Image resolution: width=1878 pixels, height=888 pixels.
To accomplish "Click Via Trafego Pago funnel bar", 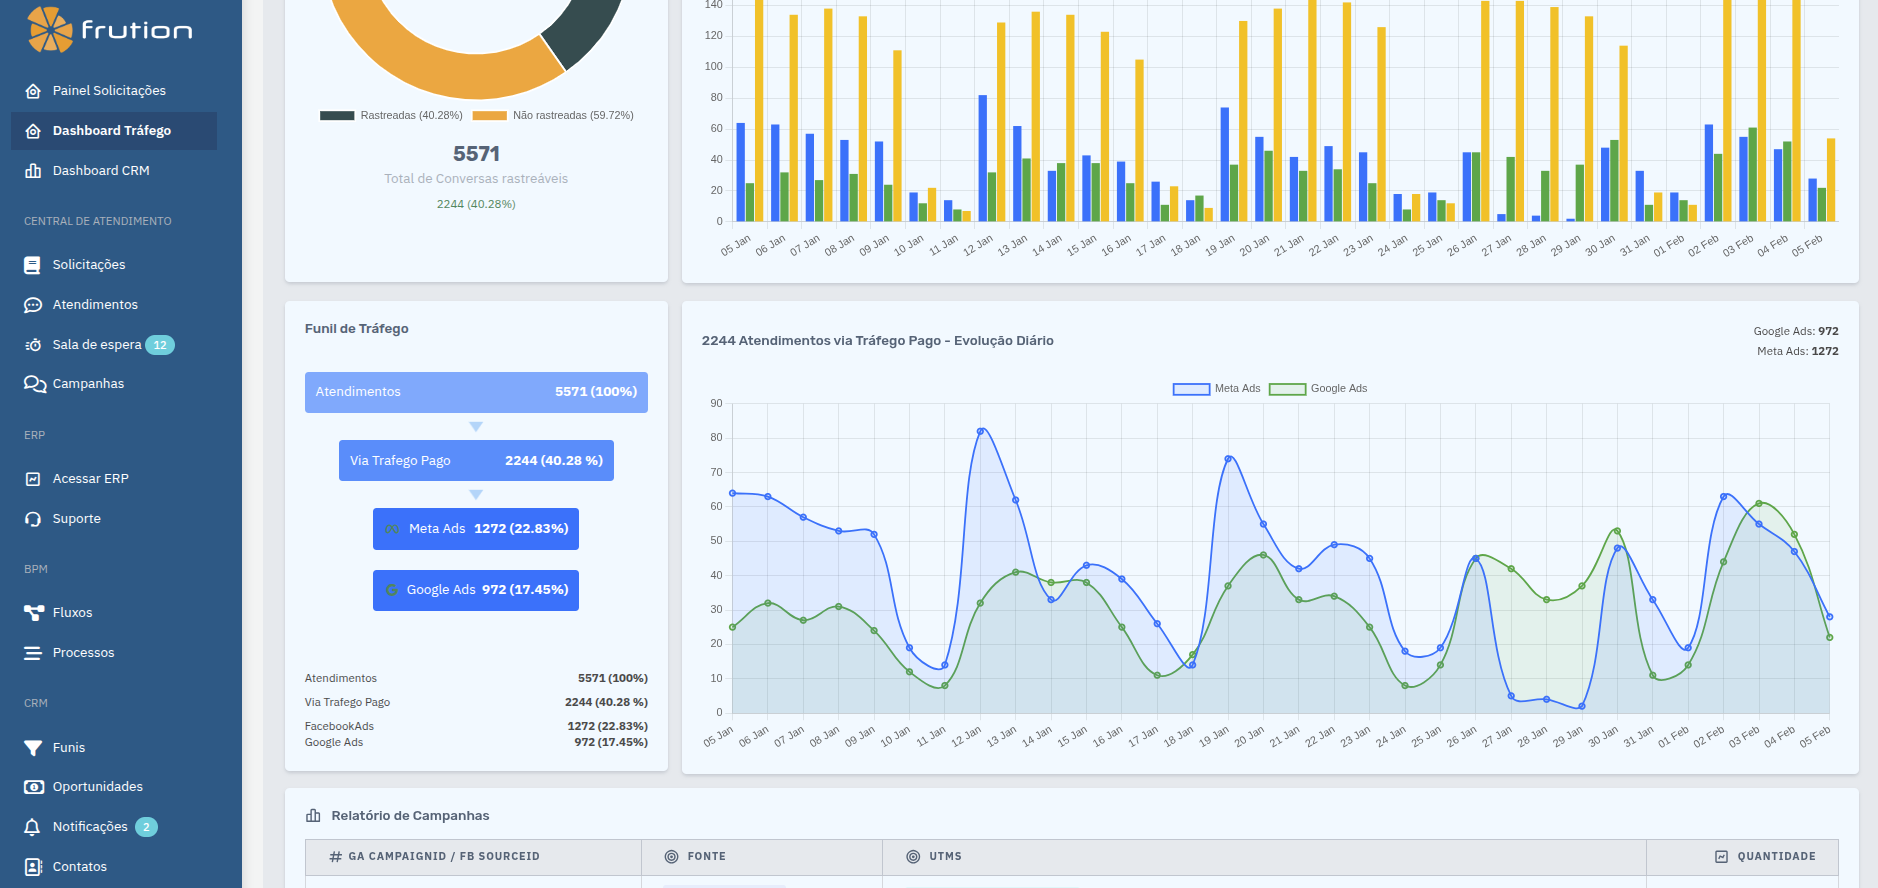I will pos(476,461).
